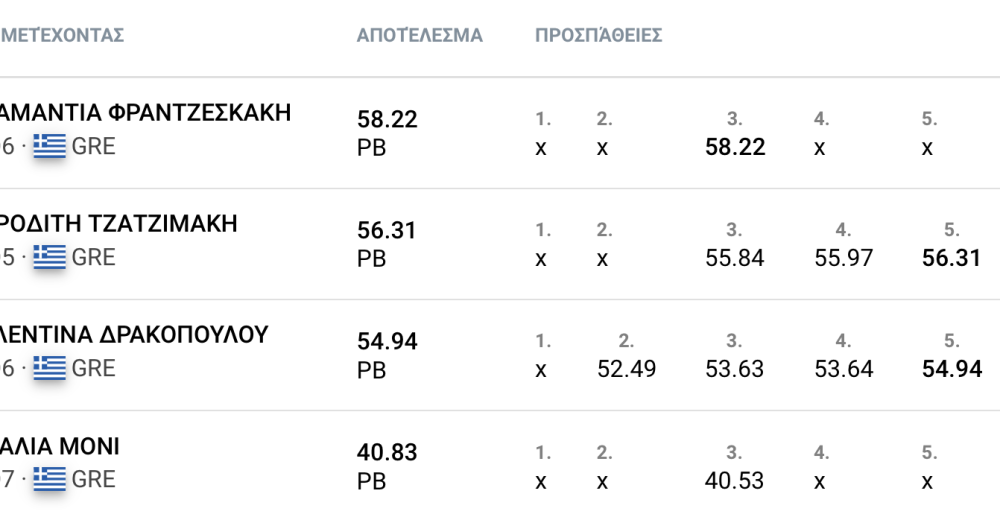The image size is (1000, 520).
Task: Click the Greek flag beside ΦΡΑΝΤΖΕΣΚΑΚΗ
Action: click(x=49, y=146)
